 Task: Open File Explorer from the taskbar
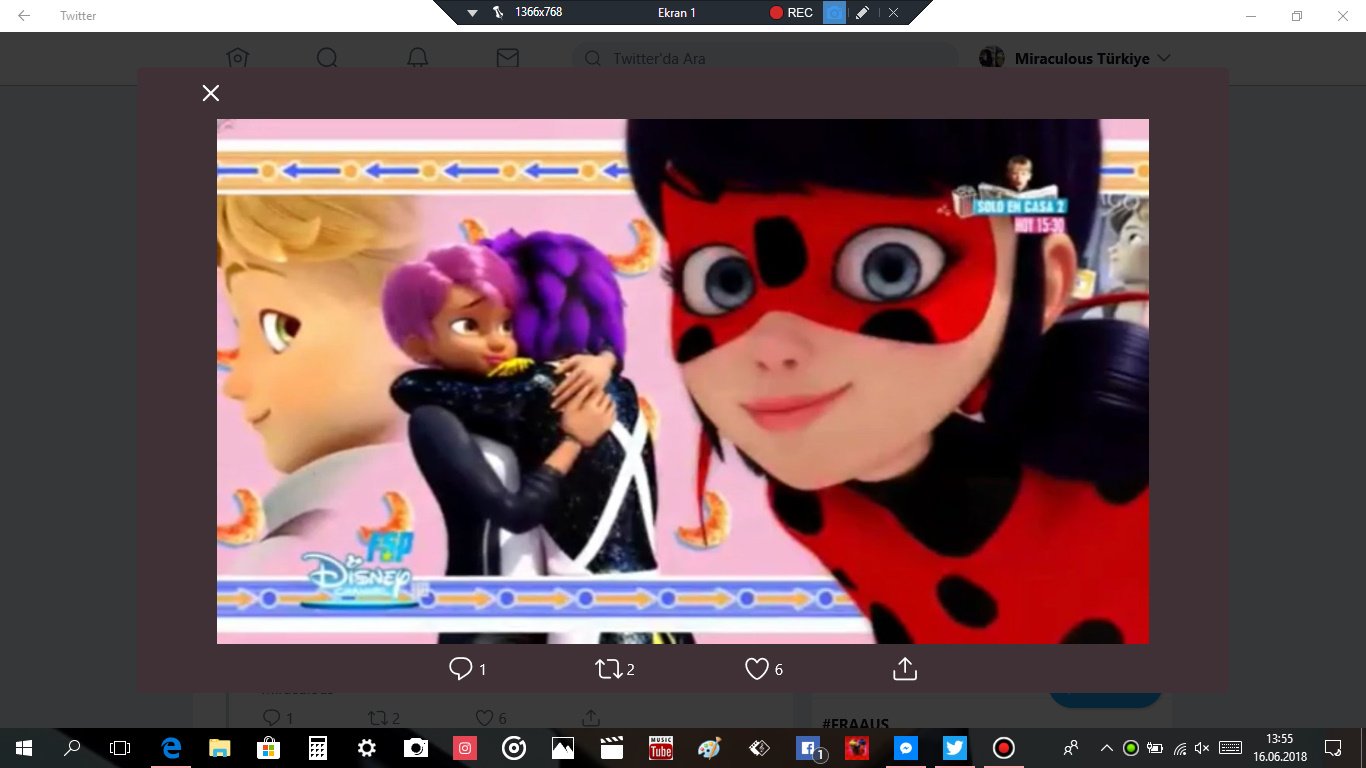220,748
